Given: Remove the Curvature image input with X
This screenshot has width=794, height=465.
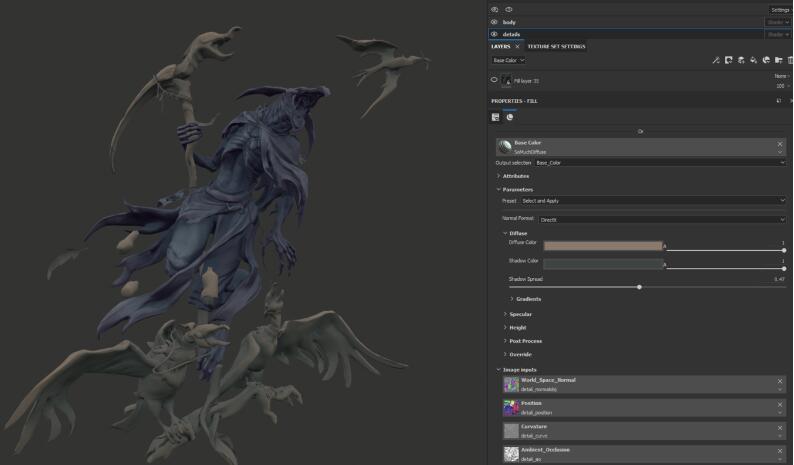Looking at the screenshot, I should (780, 426).
